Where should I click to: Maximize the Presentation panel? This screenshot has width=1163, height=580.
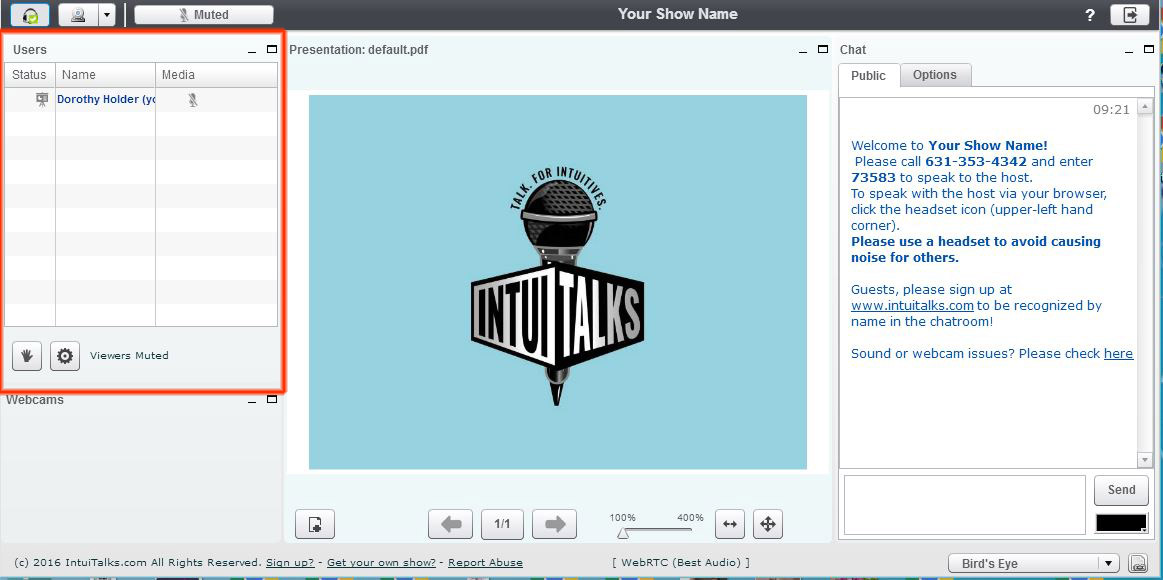tap(823, 50)
